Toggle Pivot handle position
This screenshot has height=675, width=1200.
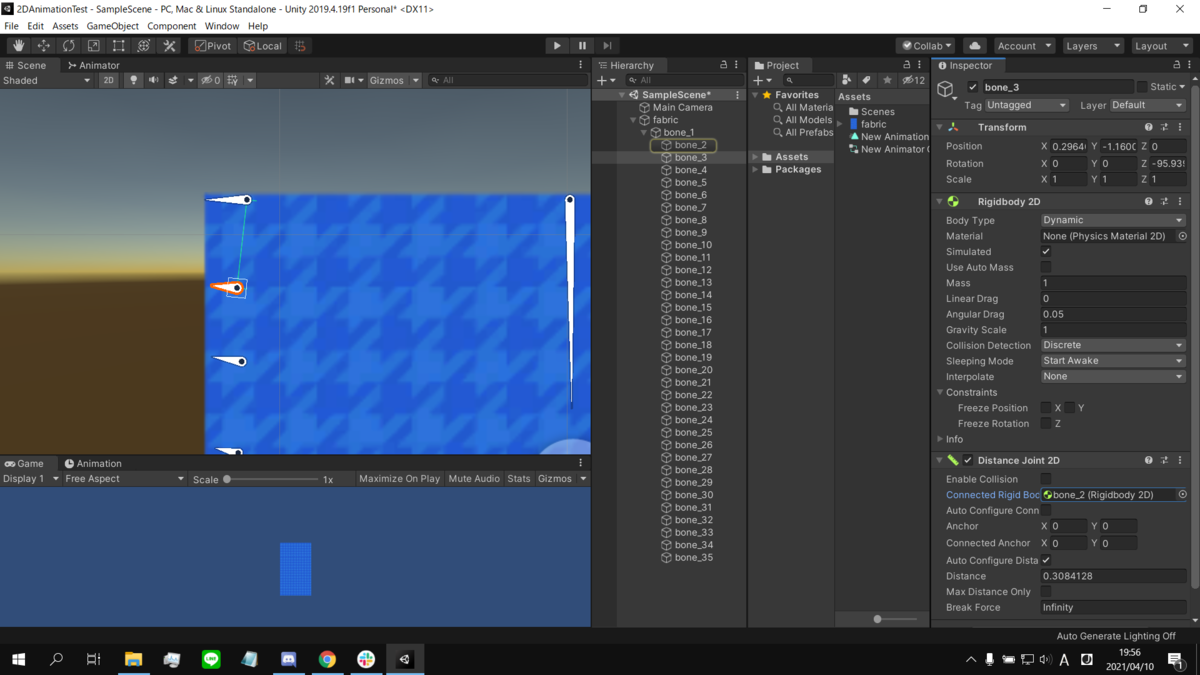point(213,46)
